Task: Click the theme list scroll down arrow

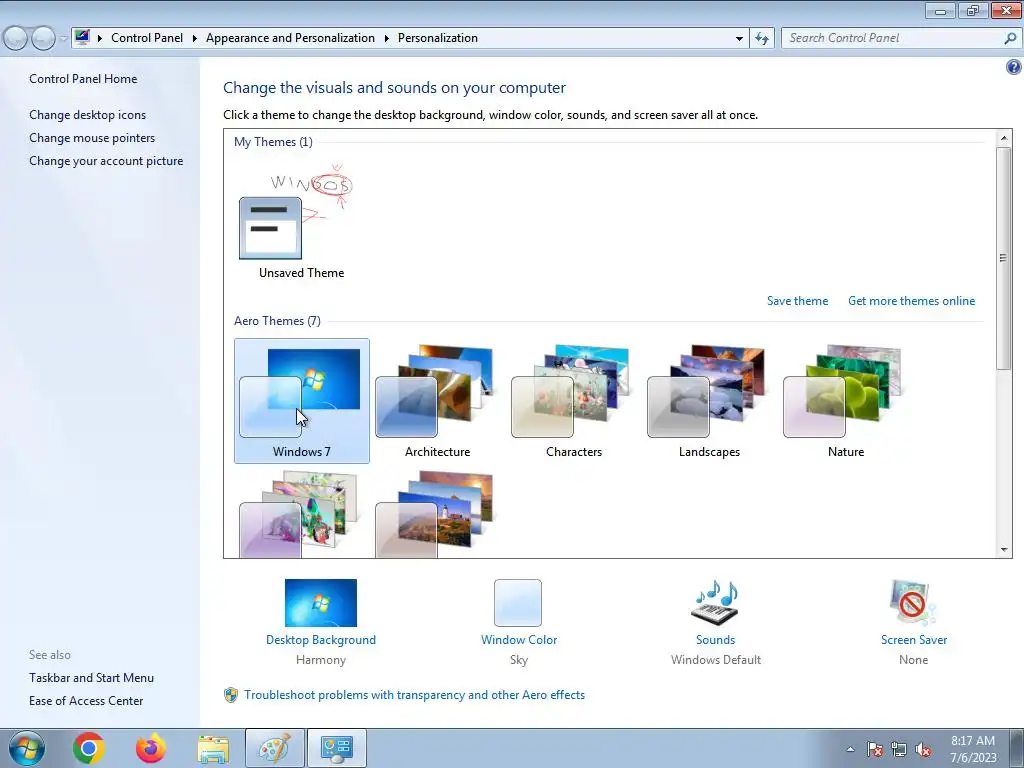Action: tap(1004, 550)
